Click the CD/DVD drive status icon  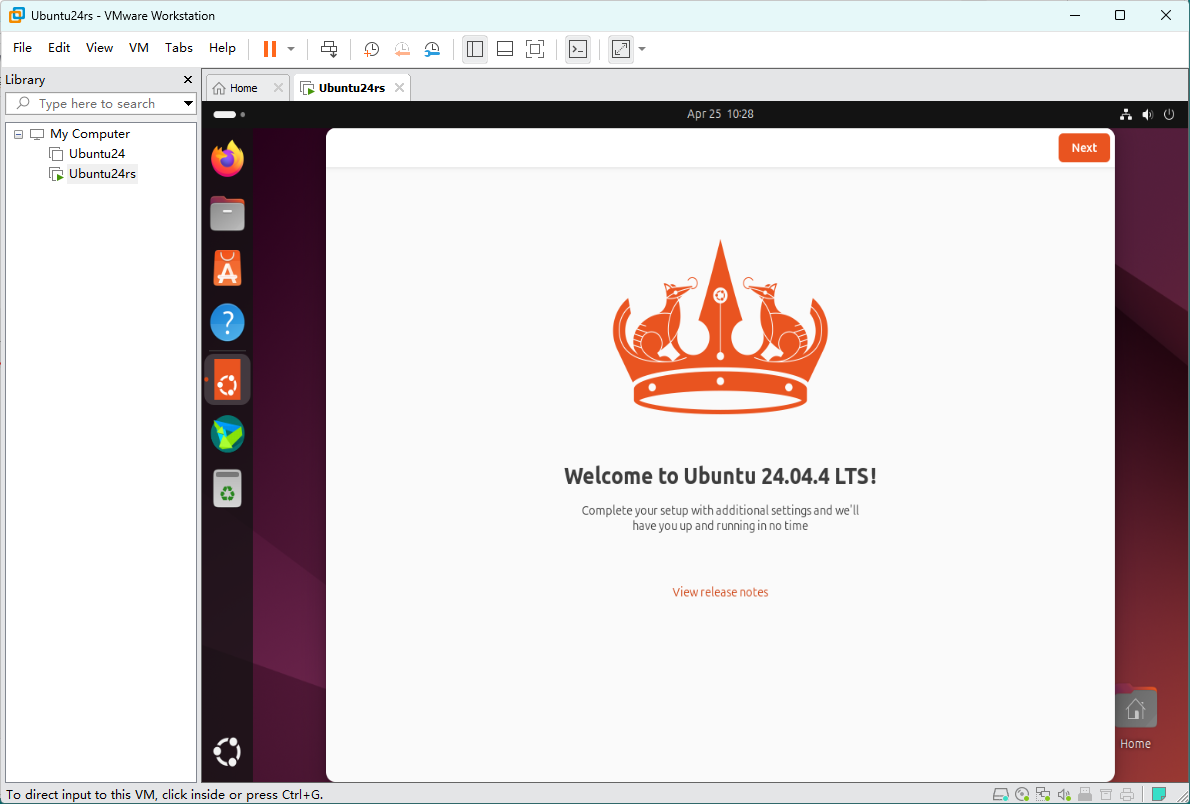[1022, 794]
